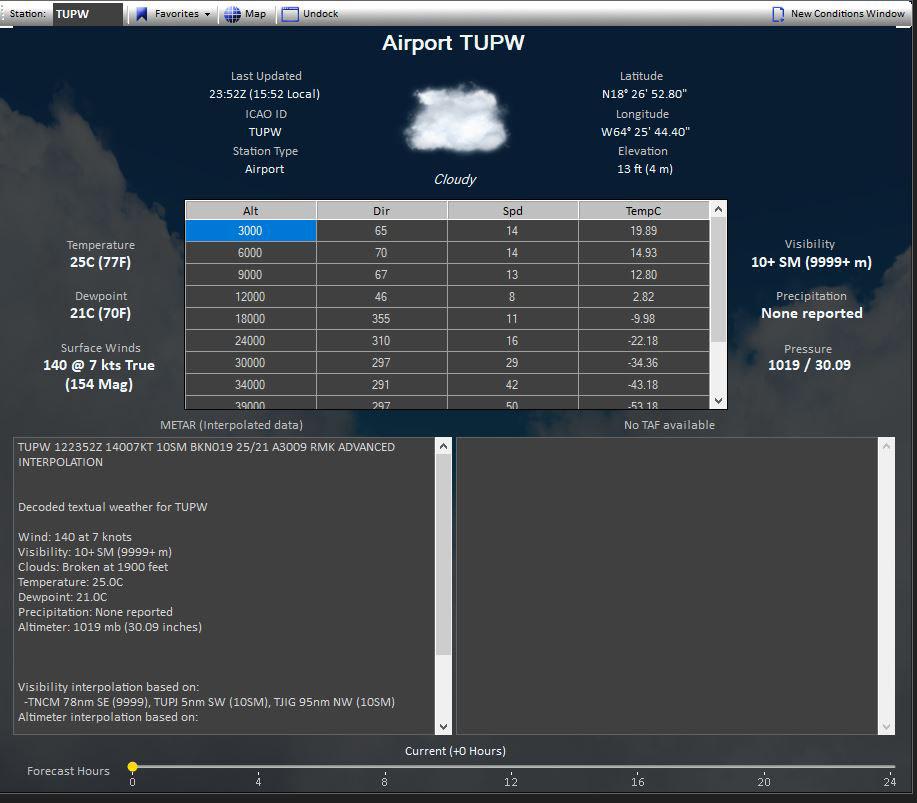Click the 16 mark on forecast slider
This screenshot has width=917, height=803.
click(637, 781)
